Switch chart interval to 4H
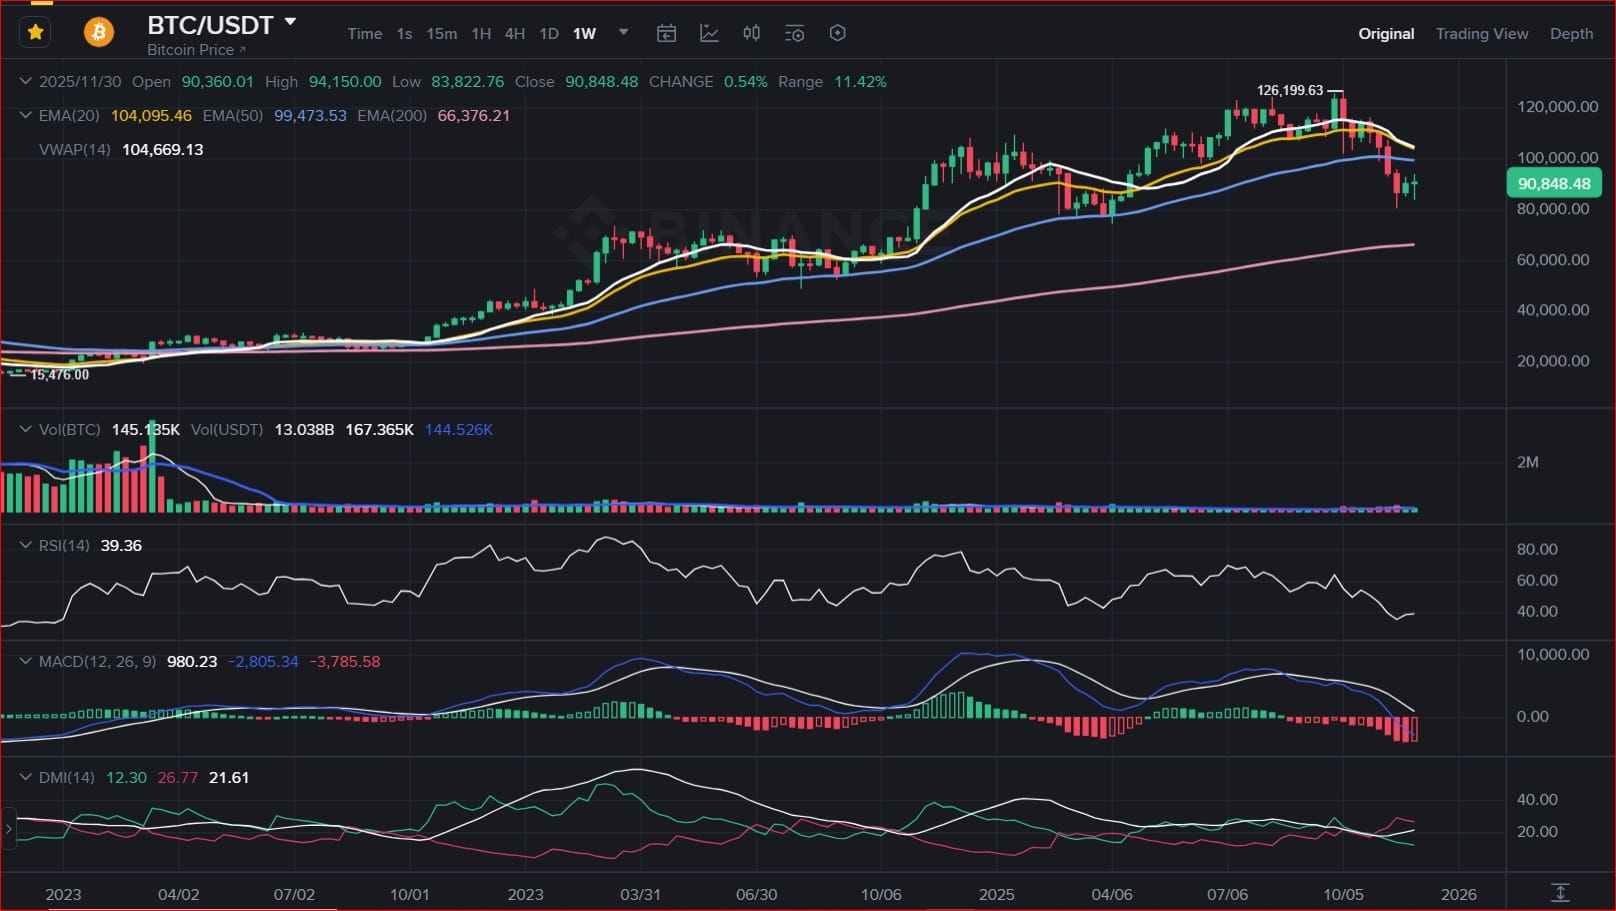1616x911 pixels. tap(514, 34)
